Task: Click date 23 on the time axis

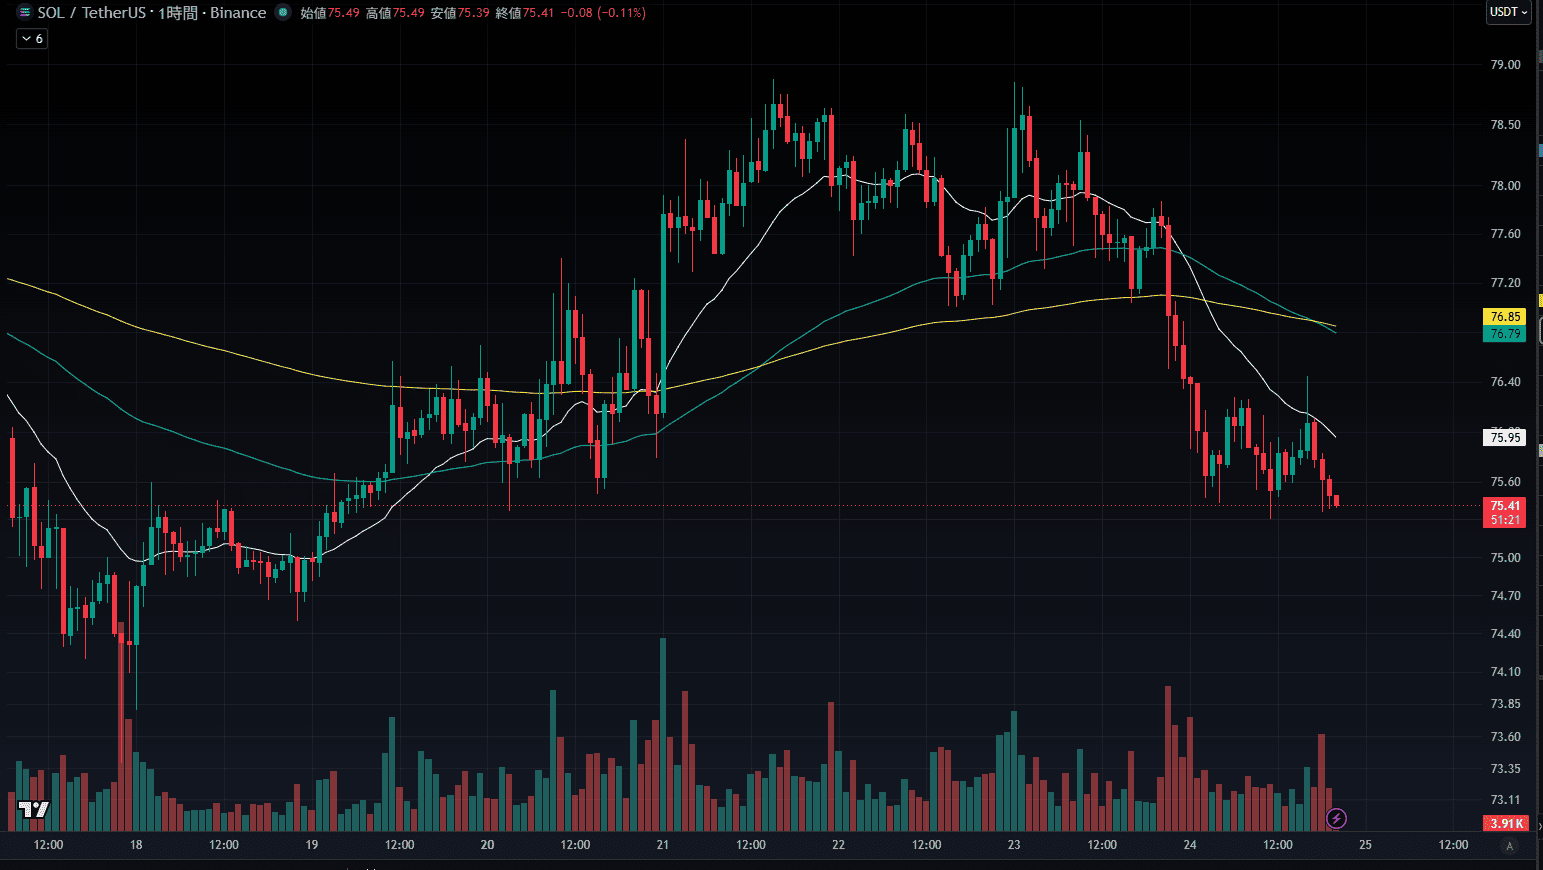Action: (x=1014, y=845)
